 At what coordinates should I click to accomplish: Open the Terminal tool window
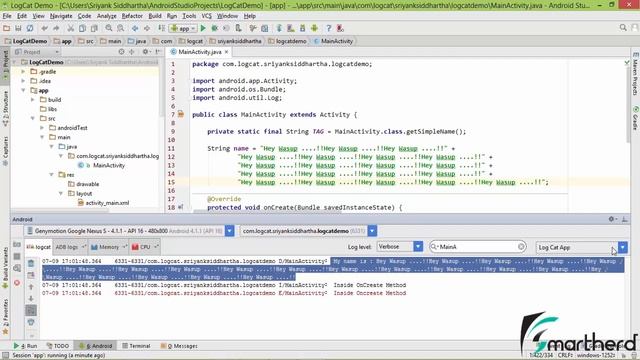tap(136, 346)
